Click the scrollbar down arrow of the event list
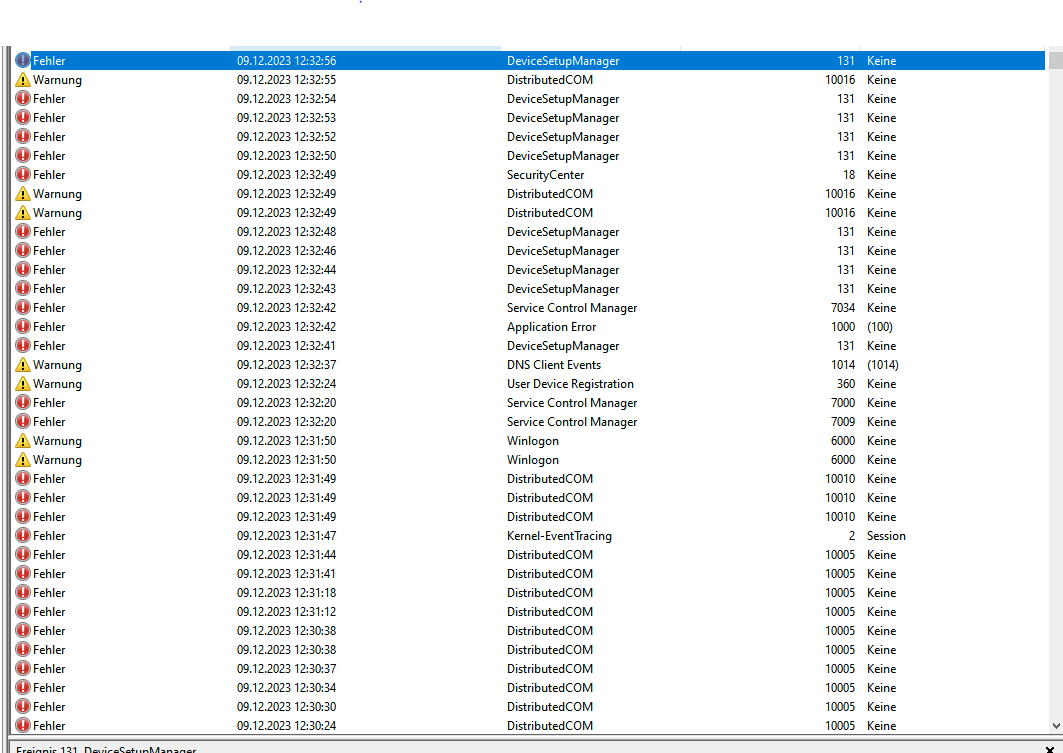Image resolution: width=1063 pixels, height=753 pixels. (x=1056, y=725)
